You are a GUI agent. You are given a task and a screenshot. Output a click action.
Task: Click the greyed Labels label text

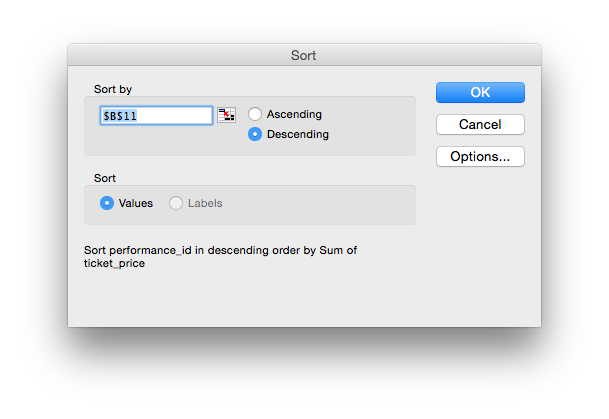205,203
